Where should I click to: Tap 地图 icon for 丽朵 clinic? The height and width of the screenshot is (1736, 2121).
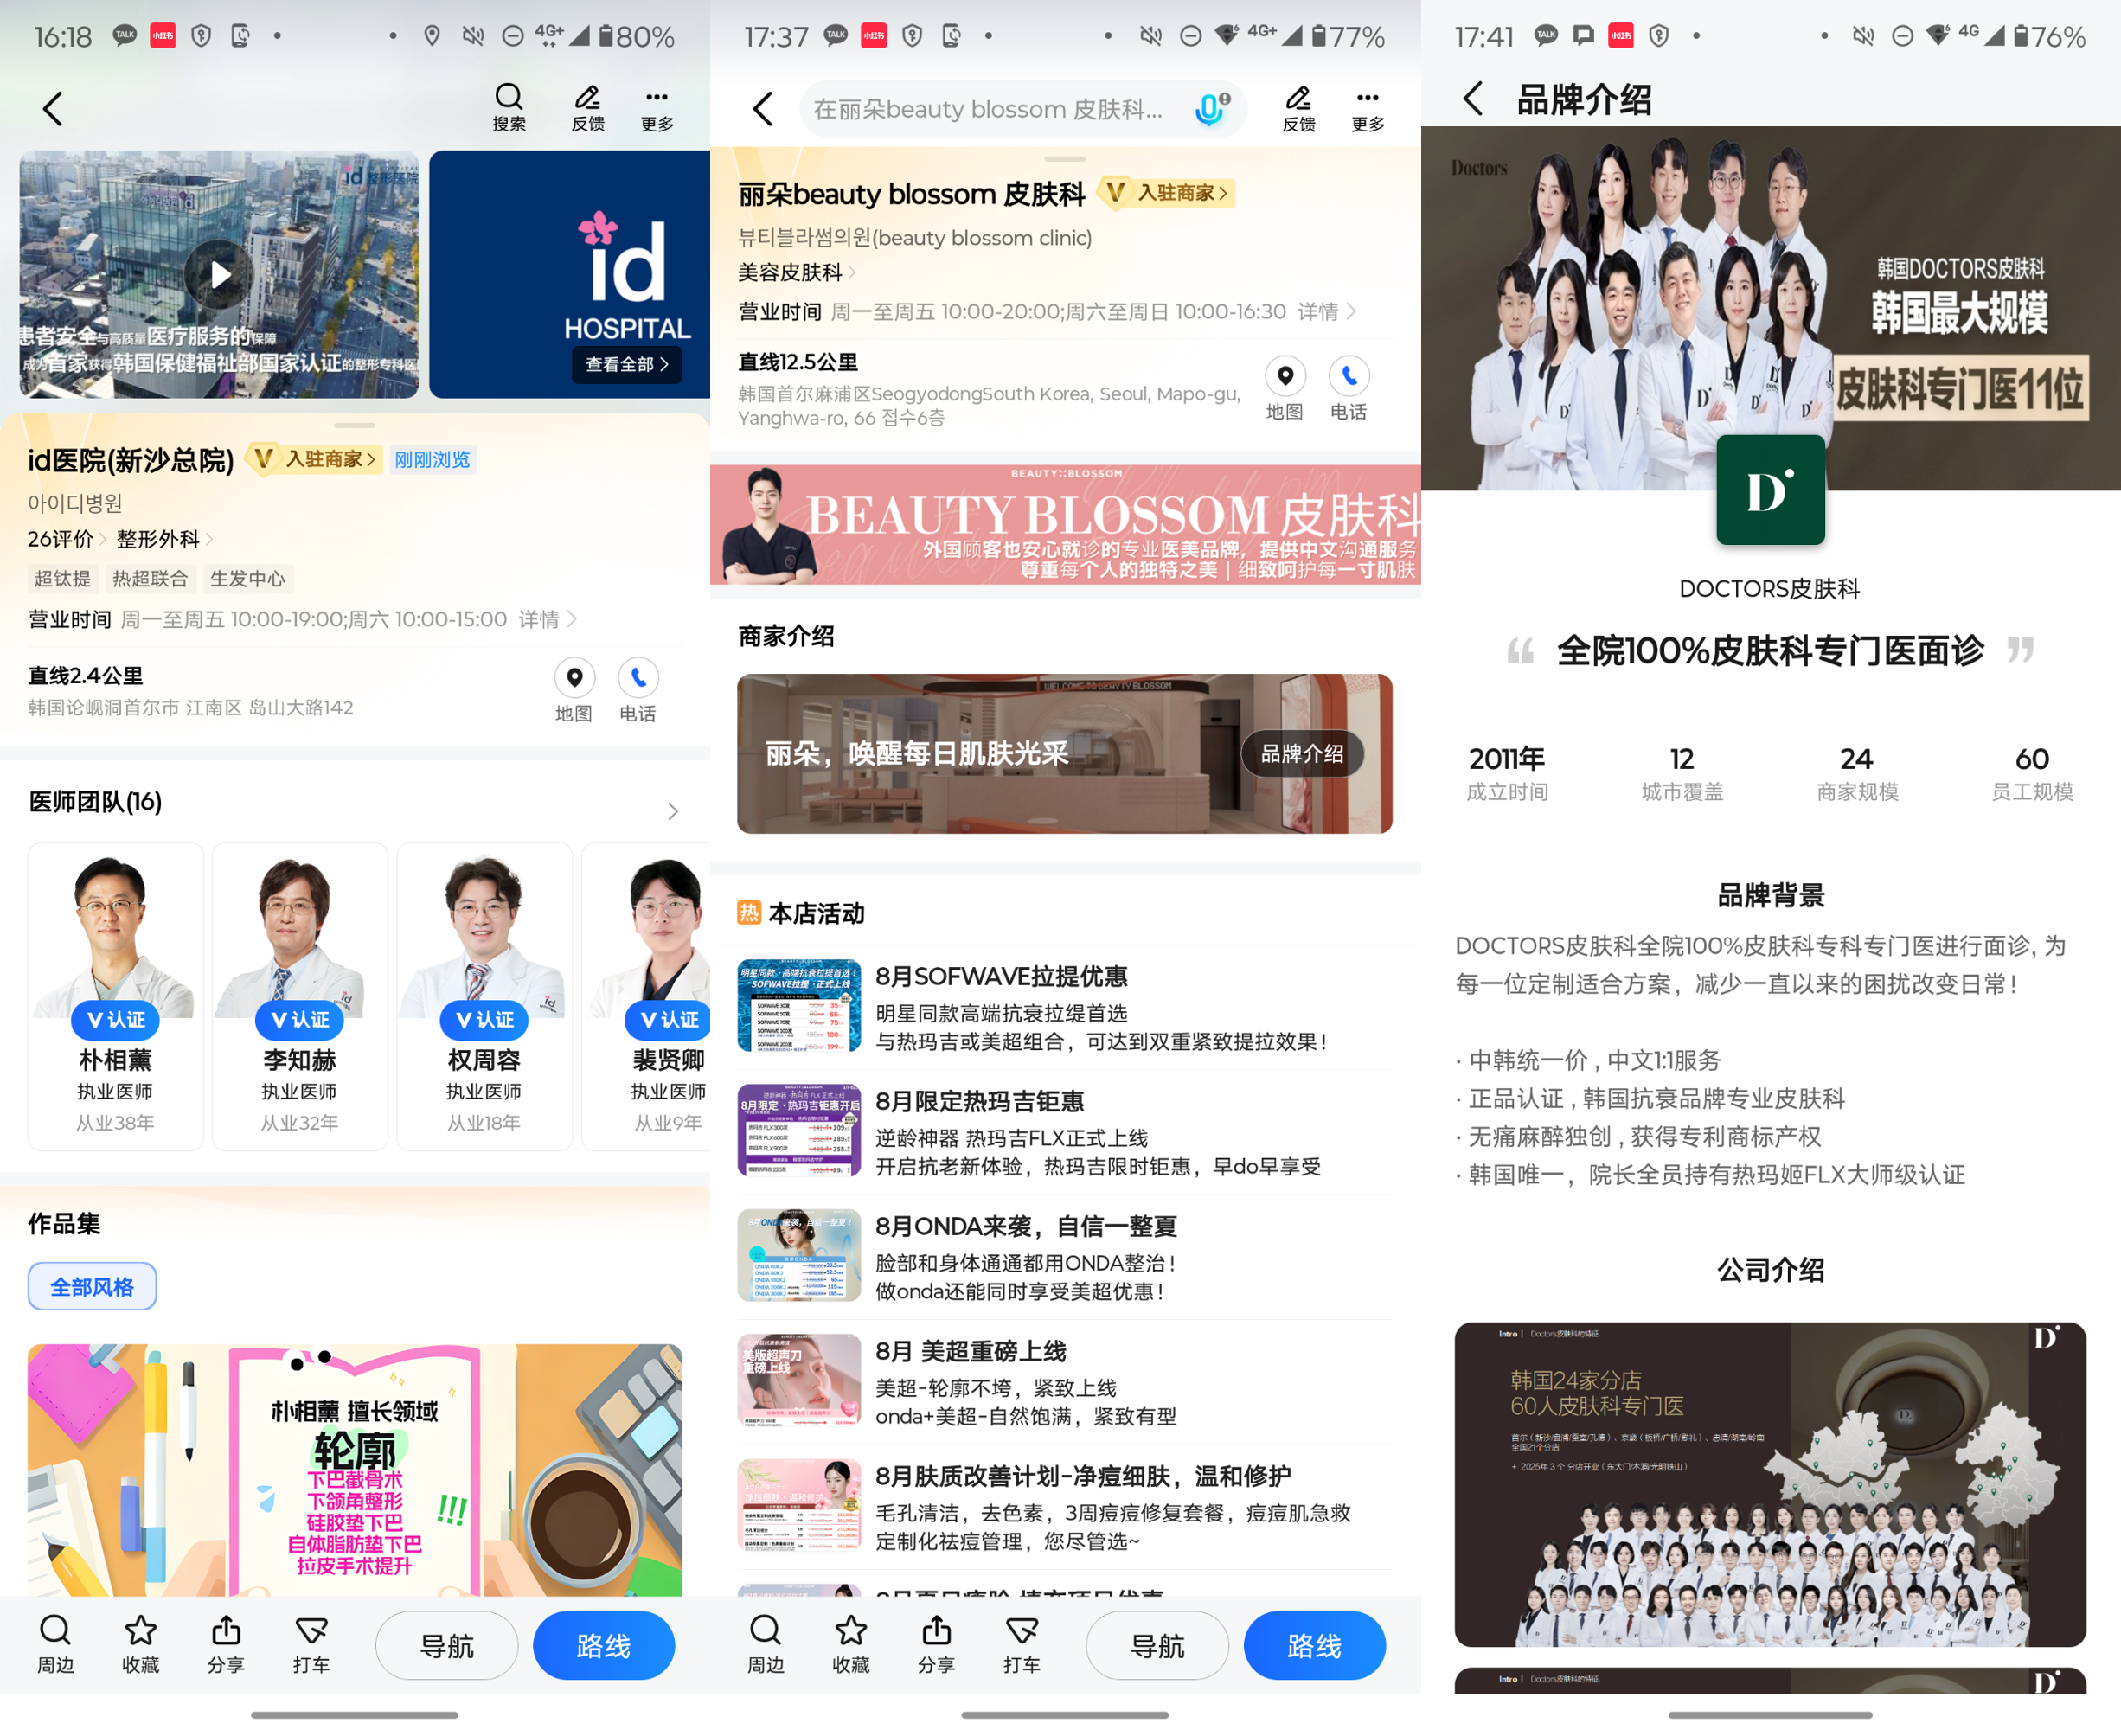(1285, 388)
